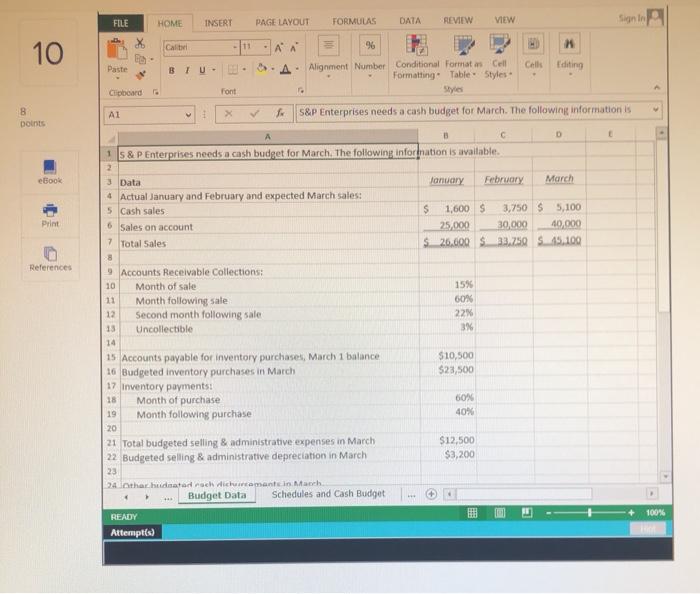Open the Font Color dropdown arrow
The width and height of the screenshot is (700, 594).
tap(297, 69)
